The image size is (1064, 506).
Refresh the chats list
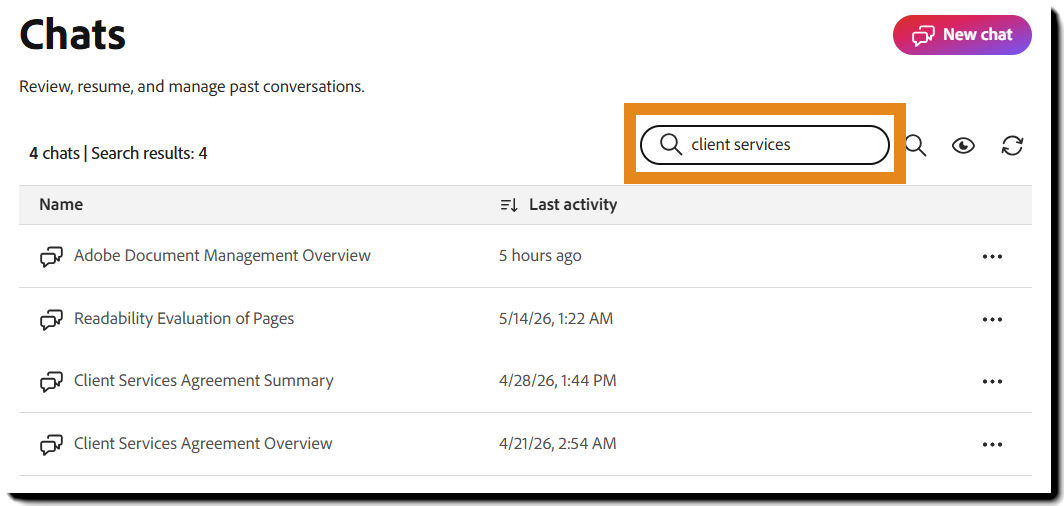tap(1012, 145)
